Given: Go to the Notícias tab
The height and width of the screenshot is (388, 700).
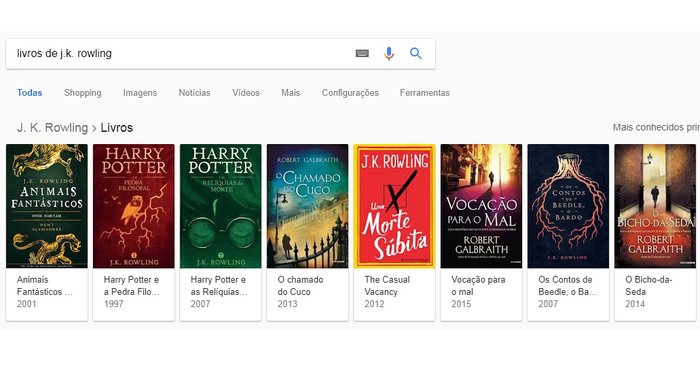Looking at the screenshot, I should point(194,93).
